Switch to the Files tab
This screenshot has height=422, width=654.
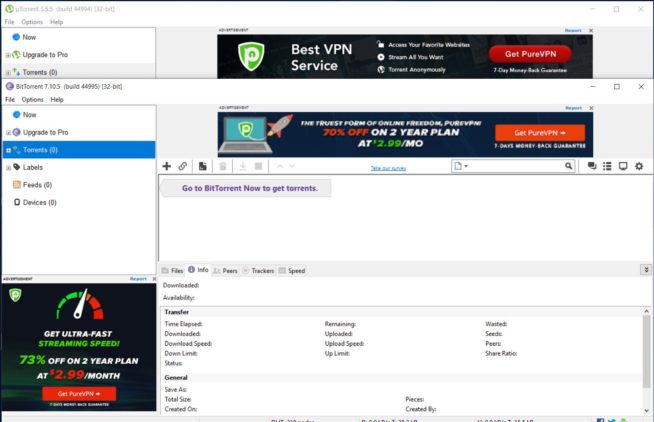pos(172,270)
